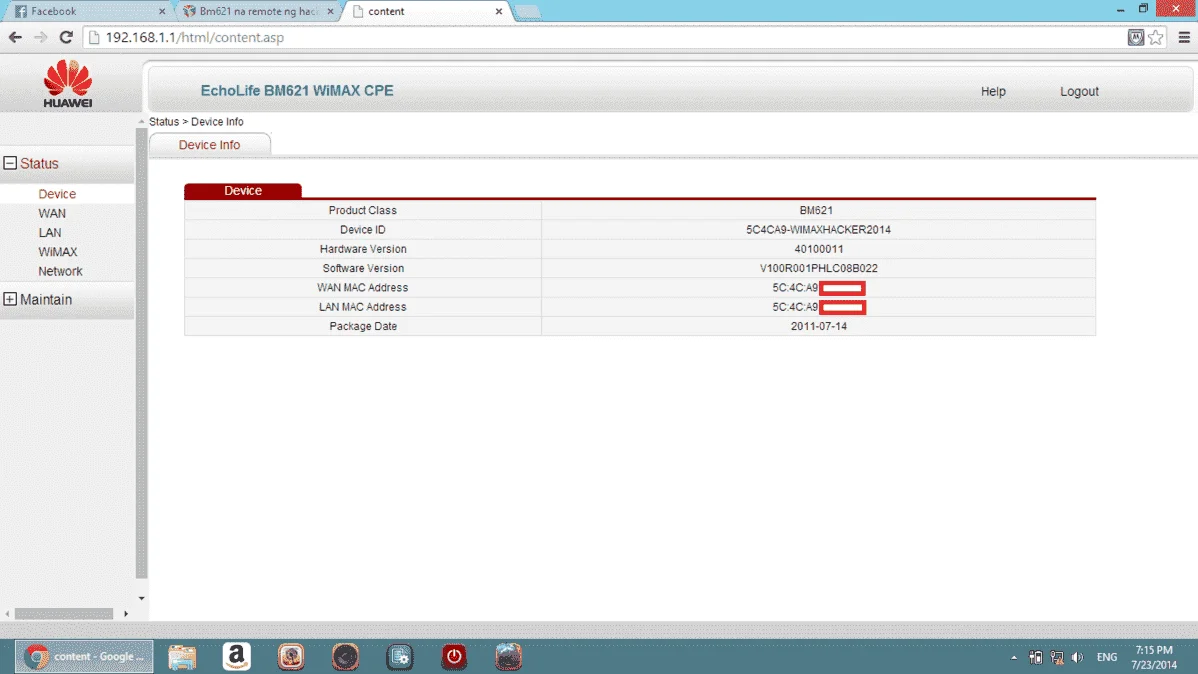
Task: Click the last pinned taskbar app icon
Action: click(508, 656)
